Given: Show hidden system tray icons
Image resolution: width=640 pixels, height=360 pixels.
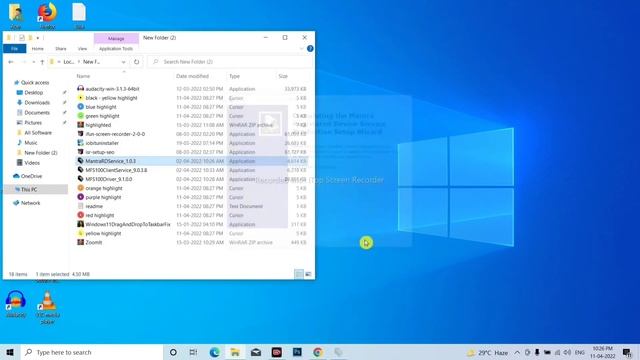Looking at the screenshot, I should pyautogui.click(x=517, y=352).
